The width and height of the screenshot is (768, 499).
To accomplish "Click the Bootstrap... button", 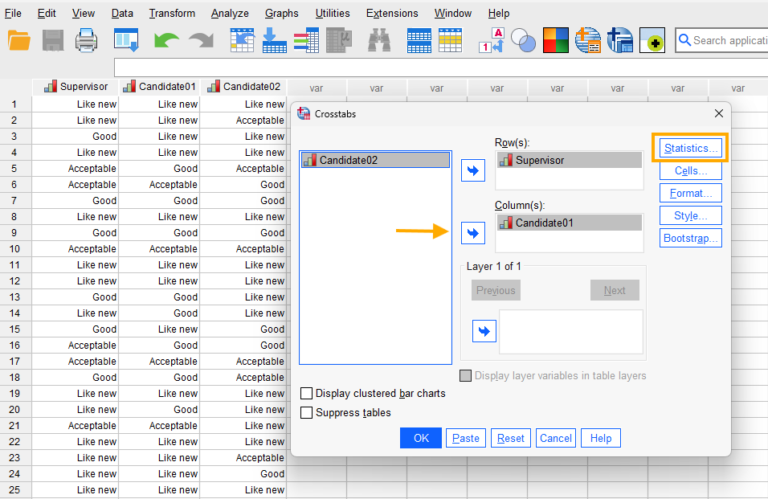I will pos(690,238).
